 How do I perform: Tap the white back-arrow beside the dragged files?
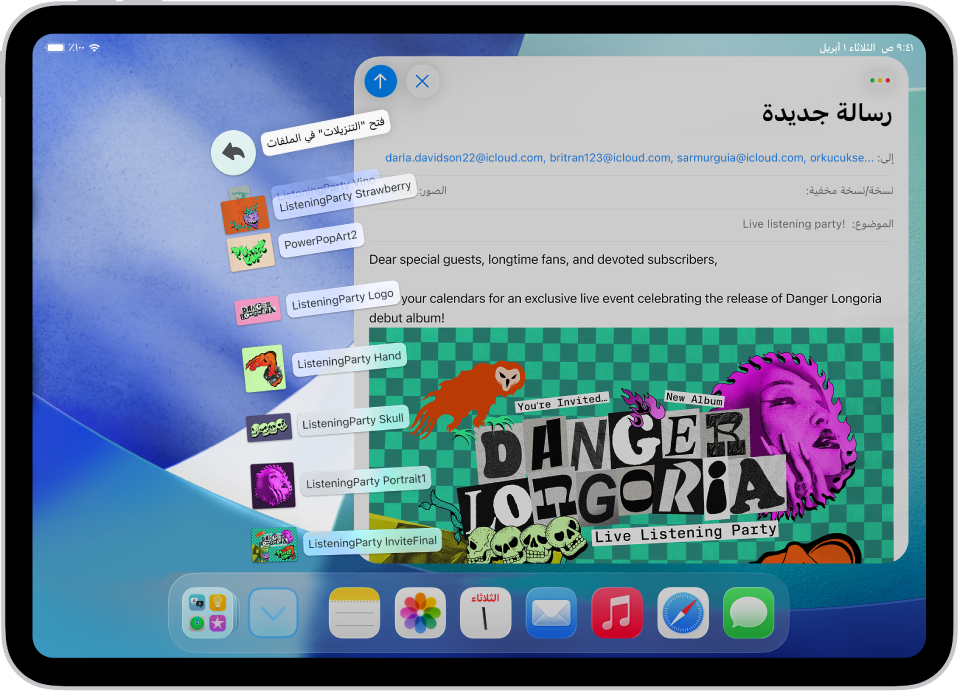[x=233, y=154]
